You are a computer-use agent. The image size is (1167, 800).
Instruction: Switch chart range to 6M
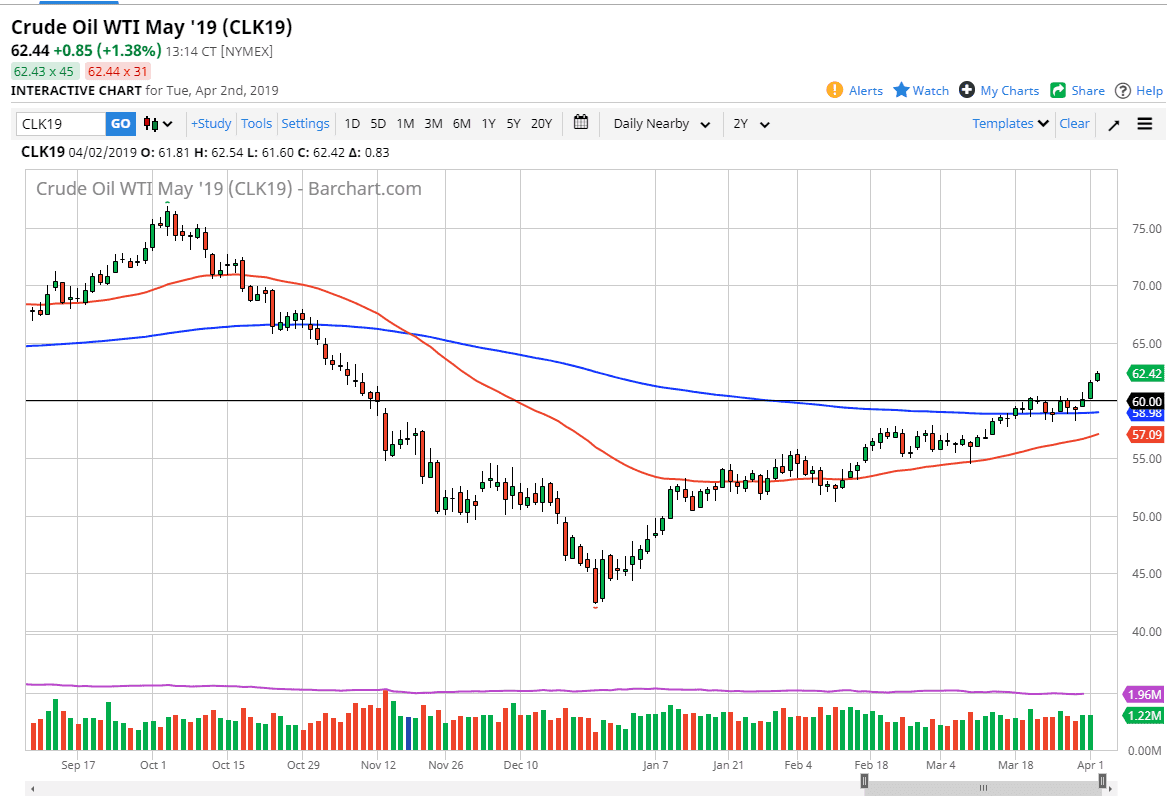point(460,123)
